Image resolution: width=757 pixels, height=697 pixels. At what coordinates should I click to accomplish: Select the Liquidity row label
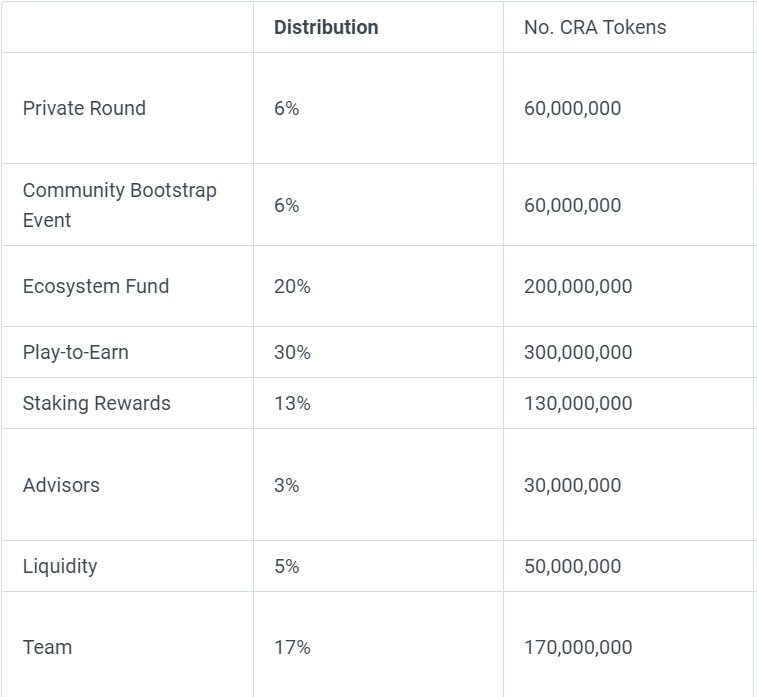point(60,566)
